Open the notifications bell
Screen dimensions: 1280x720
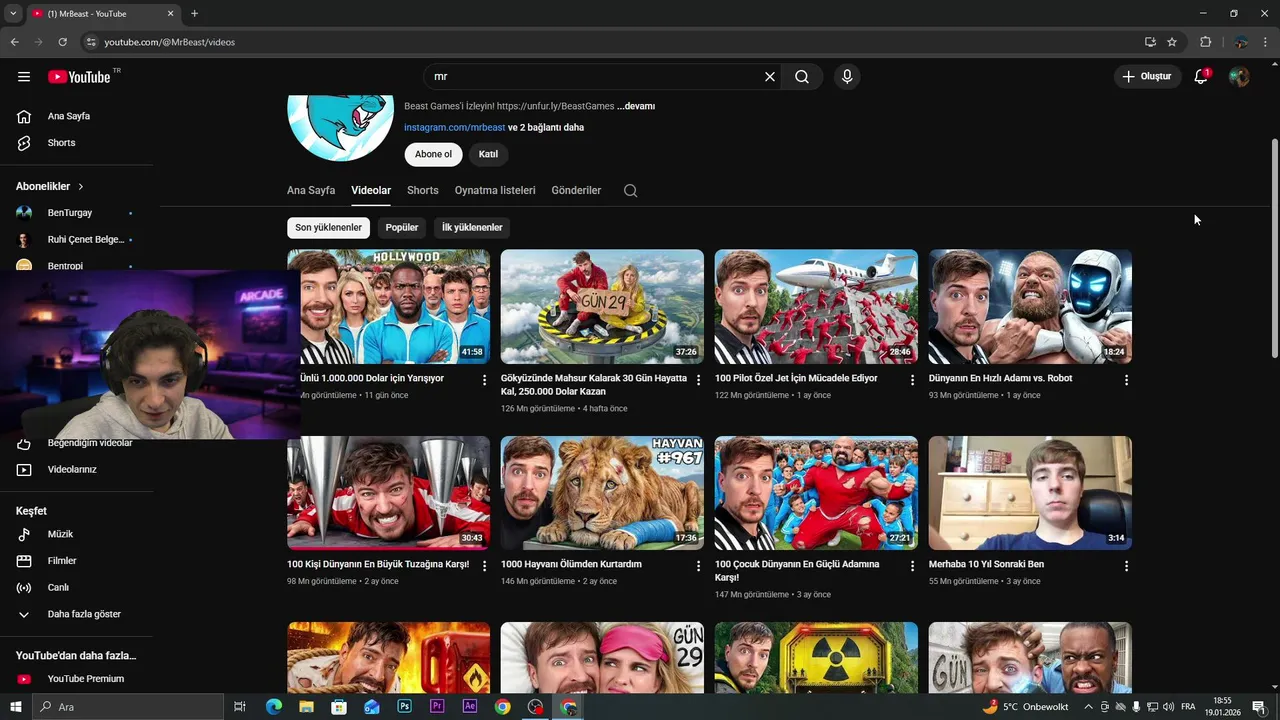tap(1201, 77)
